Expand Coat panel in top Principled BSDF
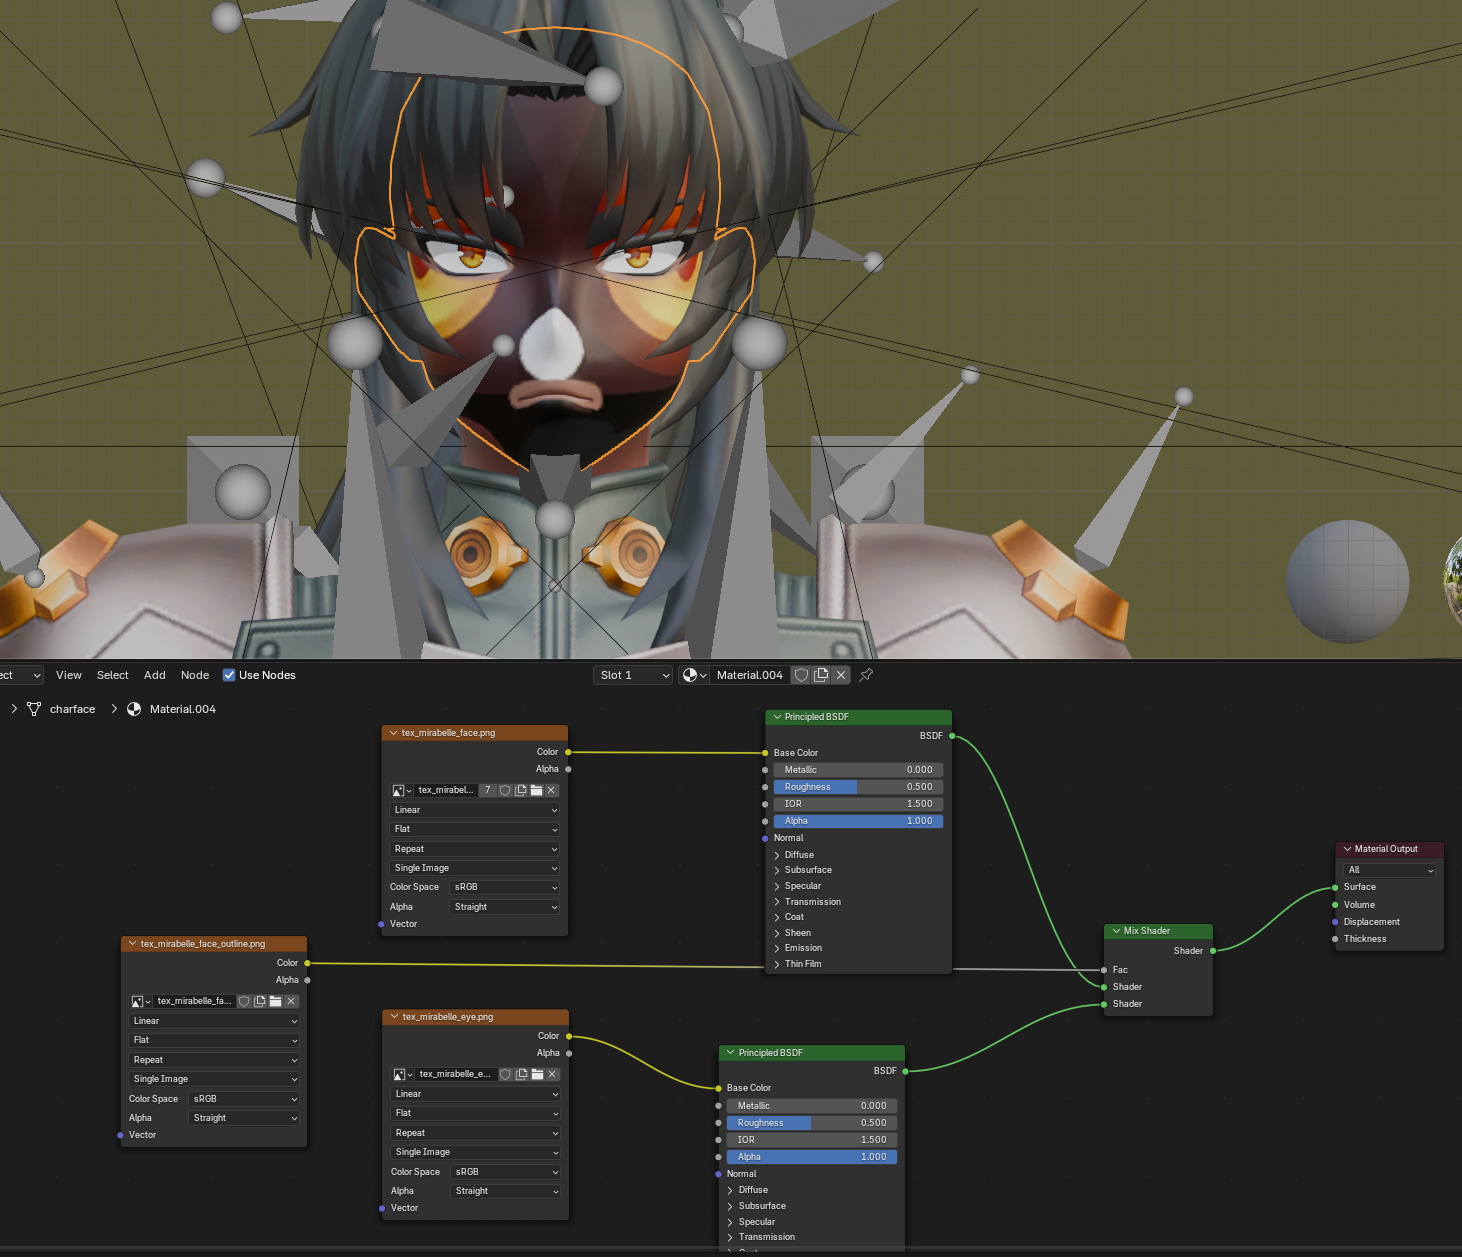Screen dimensions: 1462x1257 click(777, 917)
